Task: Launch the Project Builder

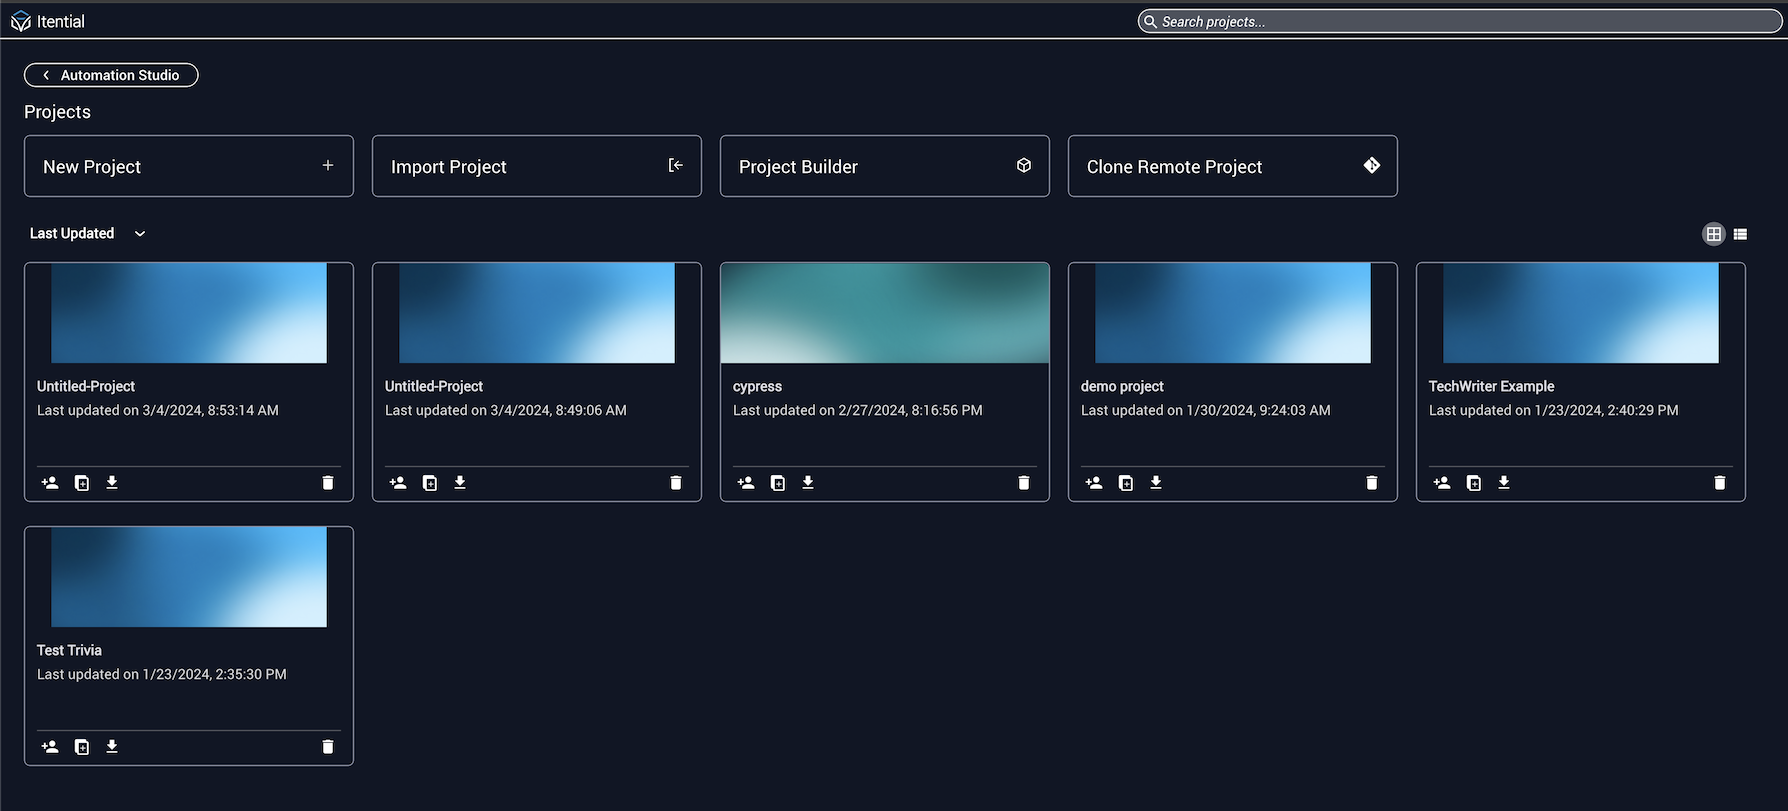Action: (884, 166)
